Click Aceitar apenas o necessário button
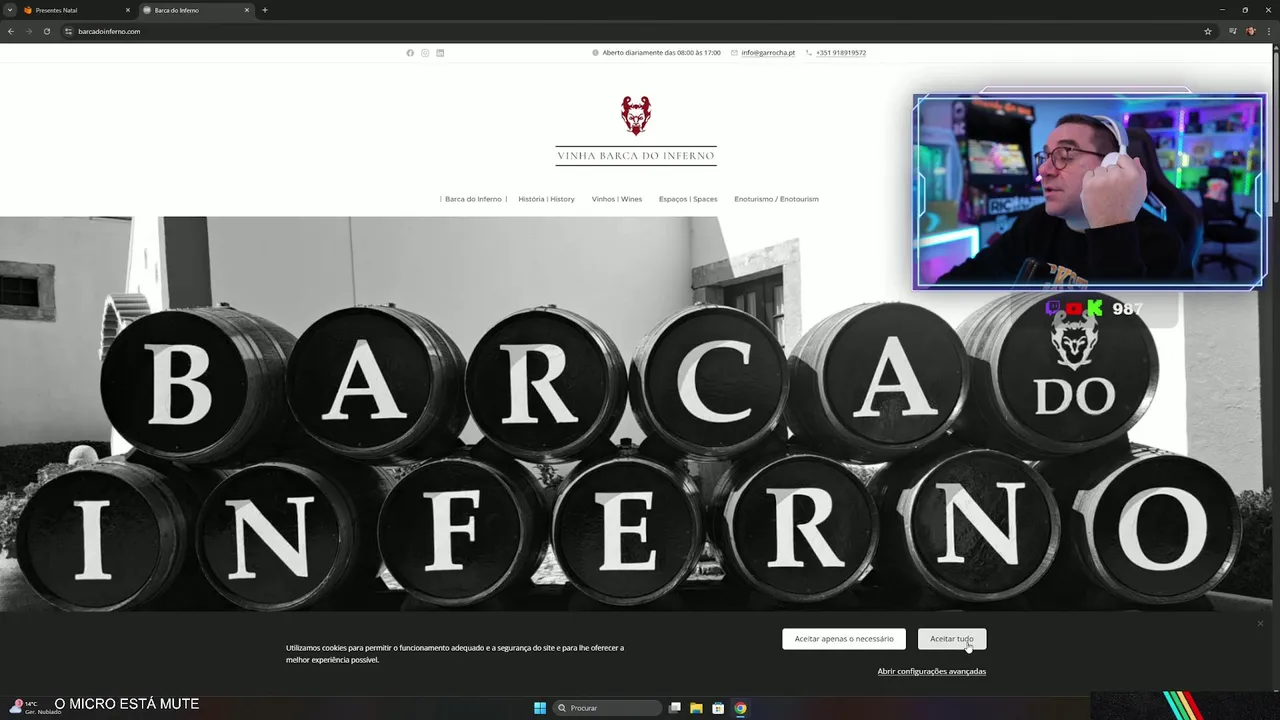Image resolution: width=1280 pixels, height=720 pixels. click(x=844, y=639)
